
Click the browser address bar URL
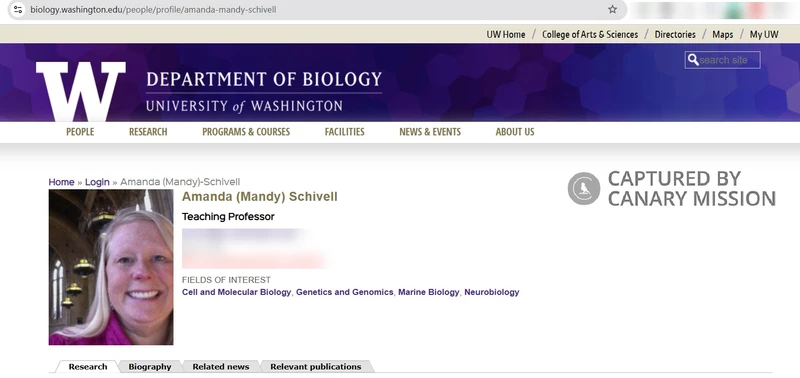pos(153,10)
